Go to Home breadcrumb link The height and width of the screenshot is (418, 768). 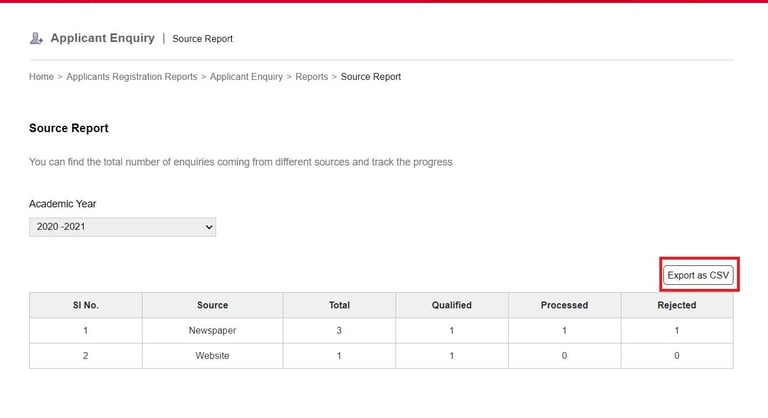(x=41, y=76)
